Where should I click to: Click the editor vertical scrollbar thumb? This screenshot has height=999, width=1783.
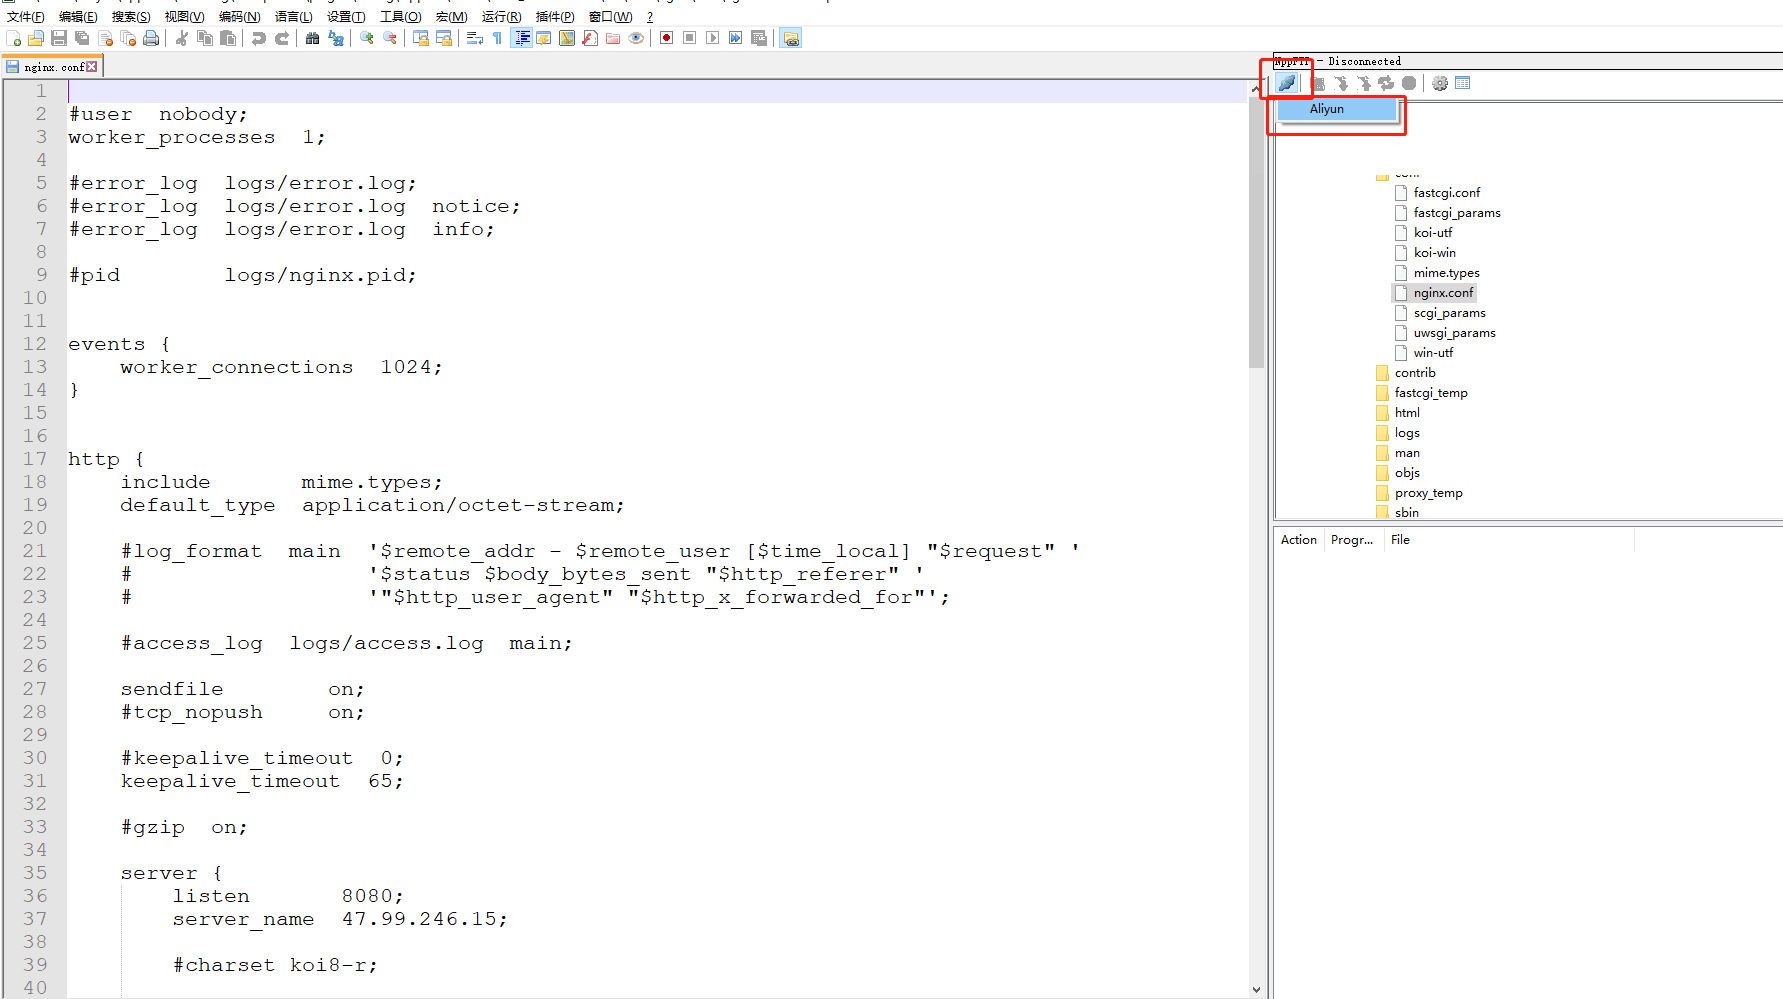click(x=1257, y=233)
